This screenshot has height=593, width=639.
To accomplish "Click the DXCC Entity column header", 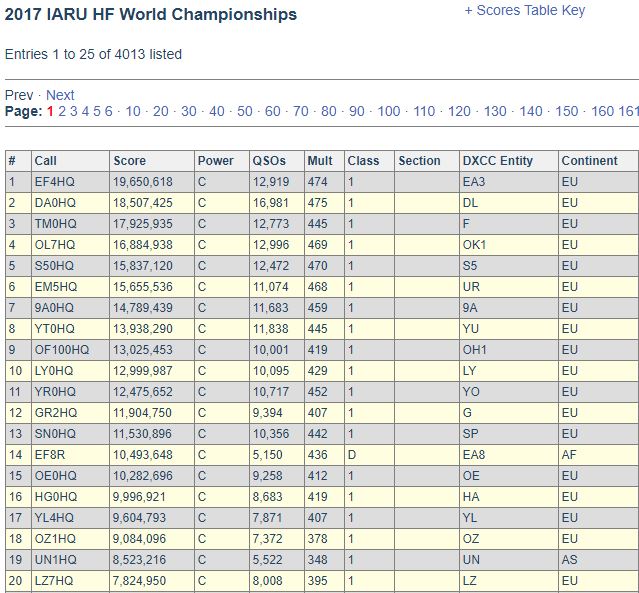I will (x=498, y=161).
